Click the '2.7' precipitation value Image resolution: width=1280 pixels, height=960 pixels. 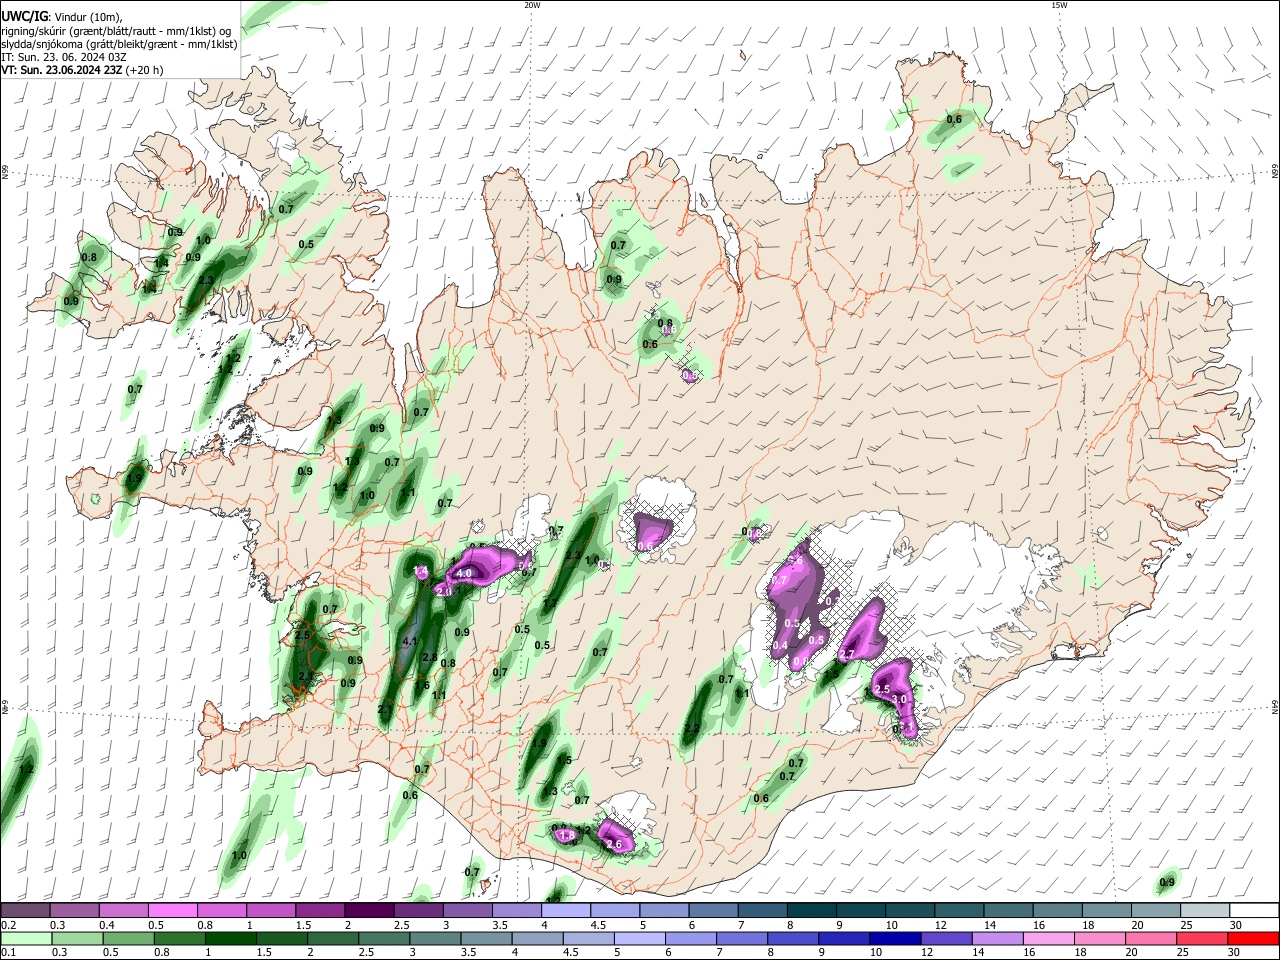click(847, 654)
